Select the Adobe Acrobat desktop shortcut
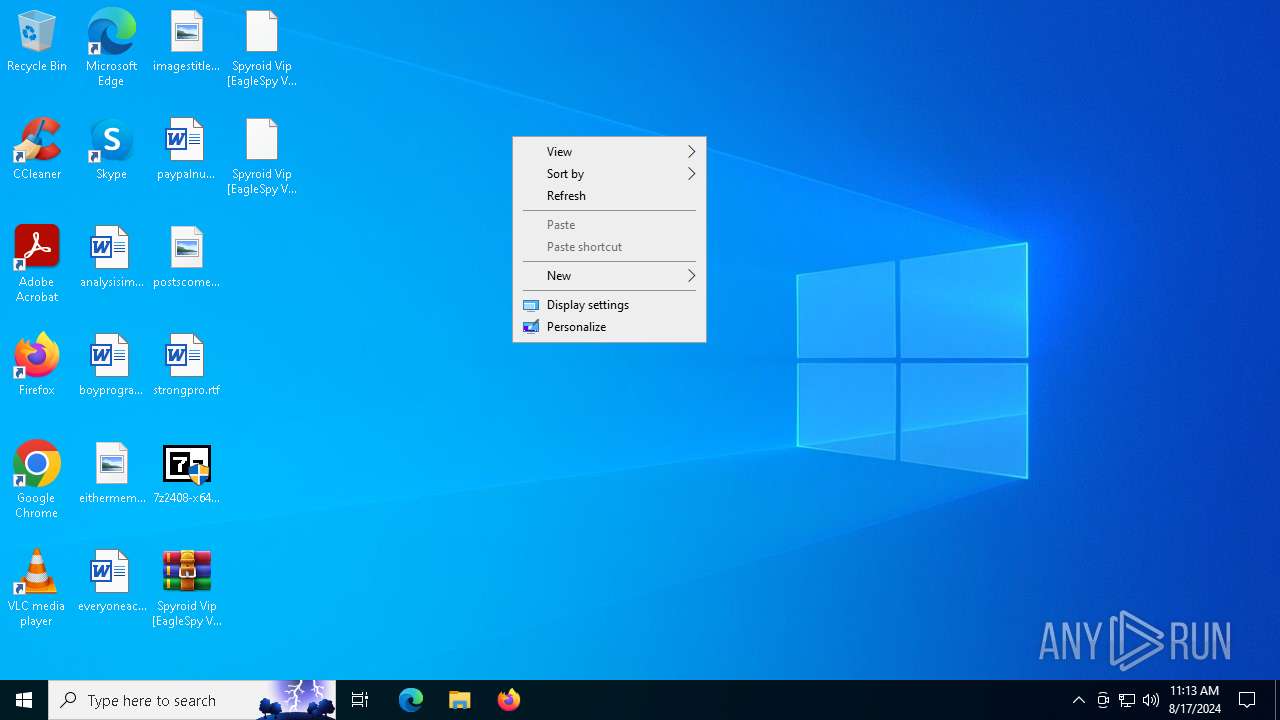 pyautogui.click(x=37, y=264)
